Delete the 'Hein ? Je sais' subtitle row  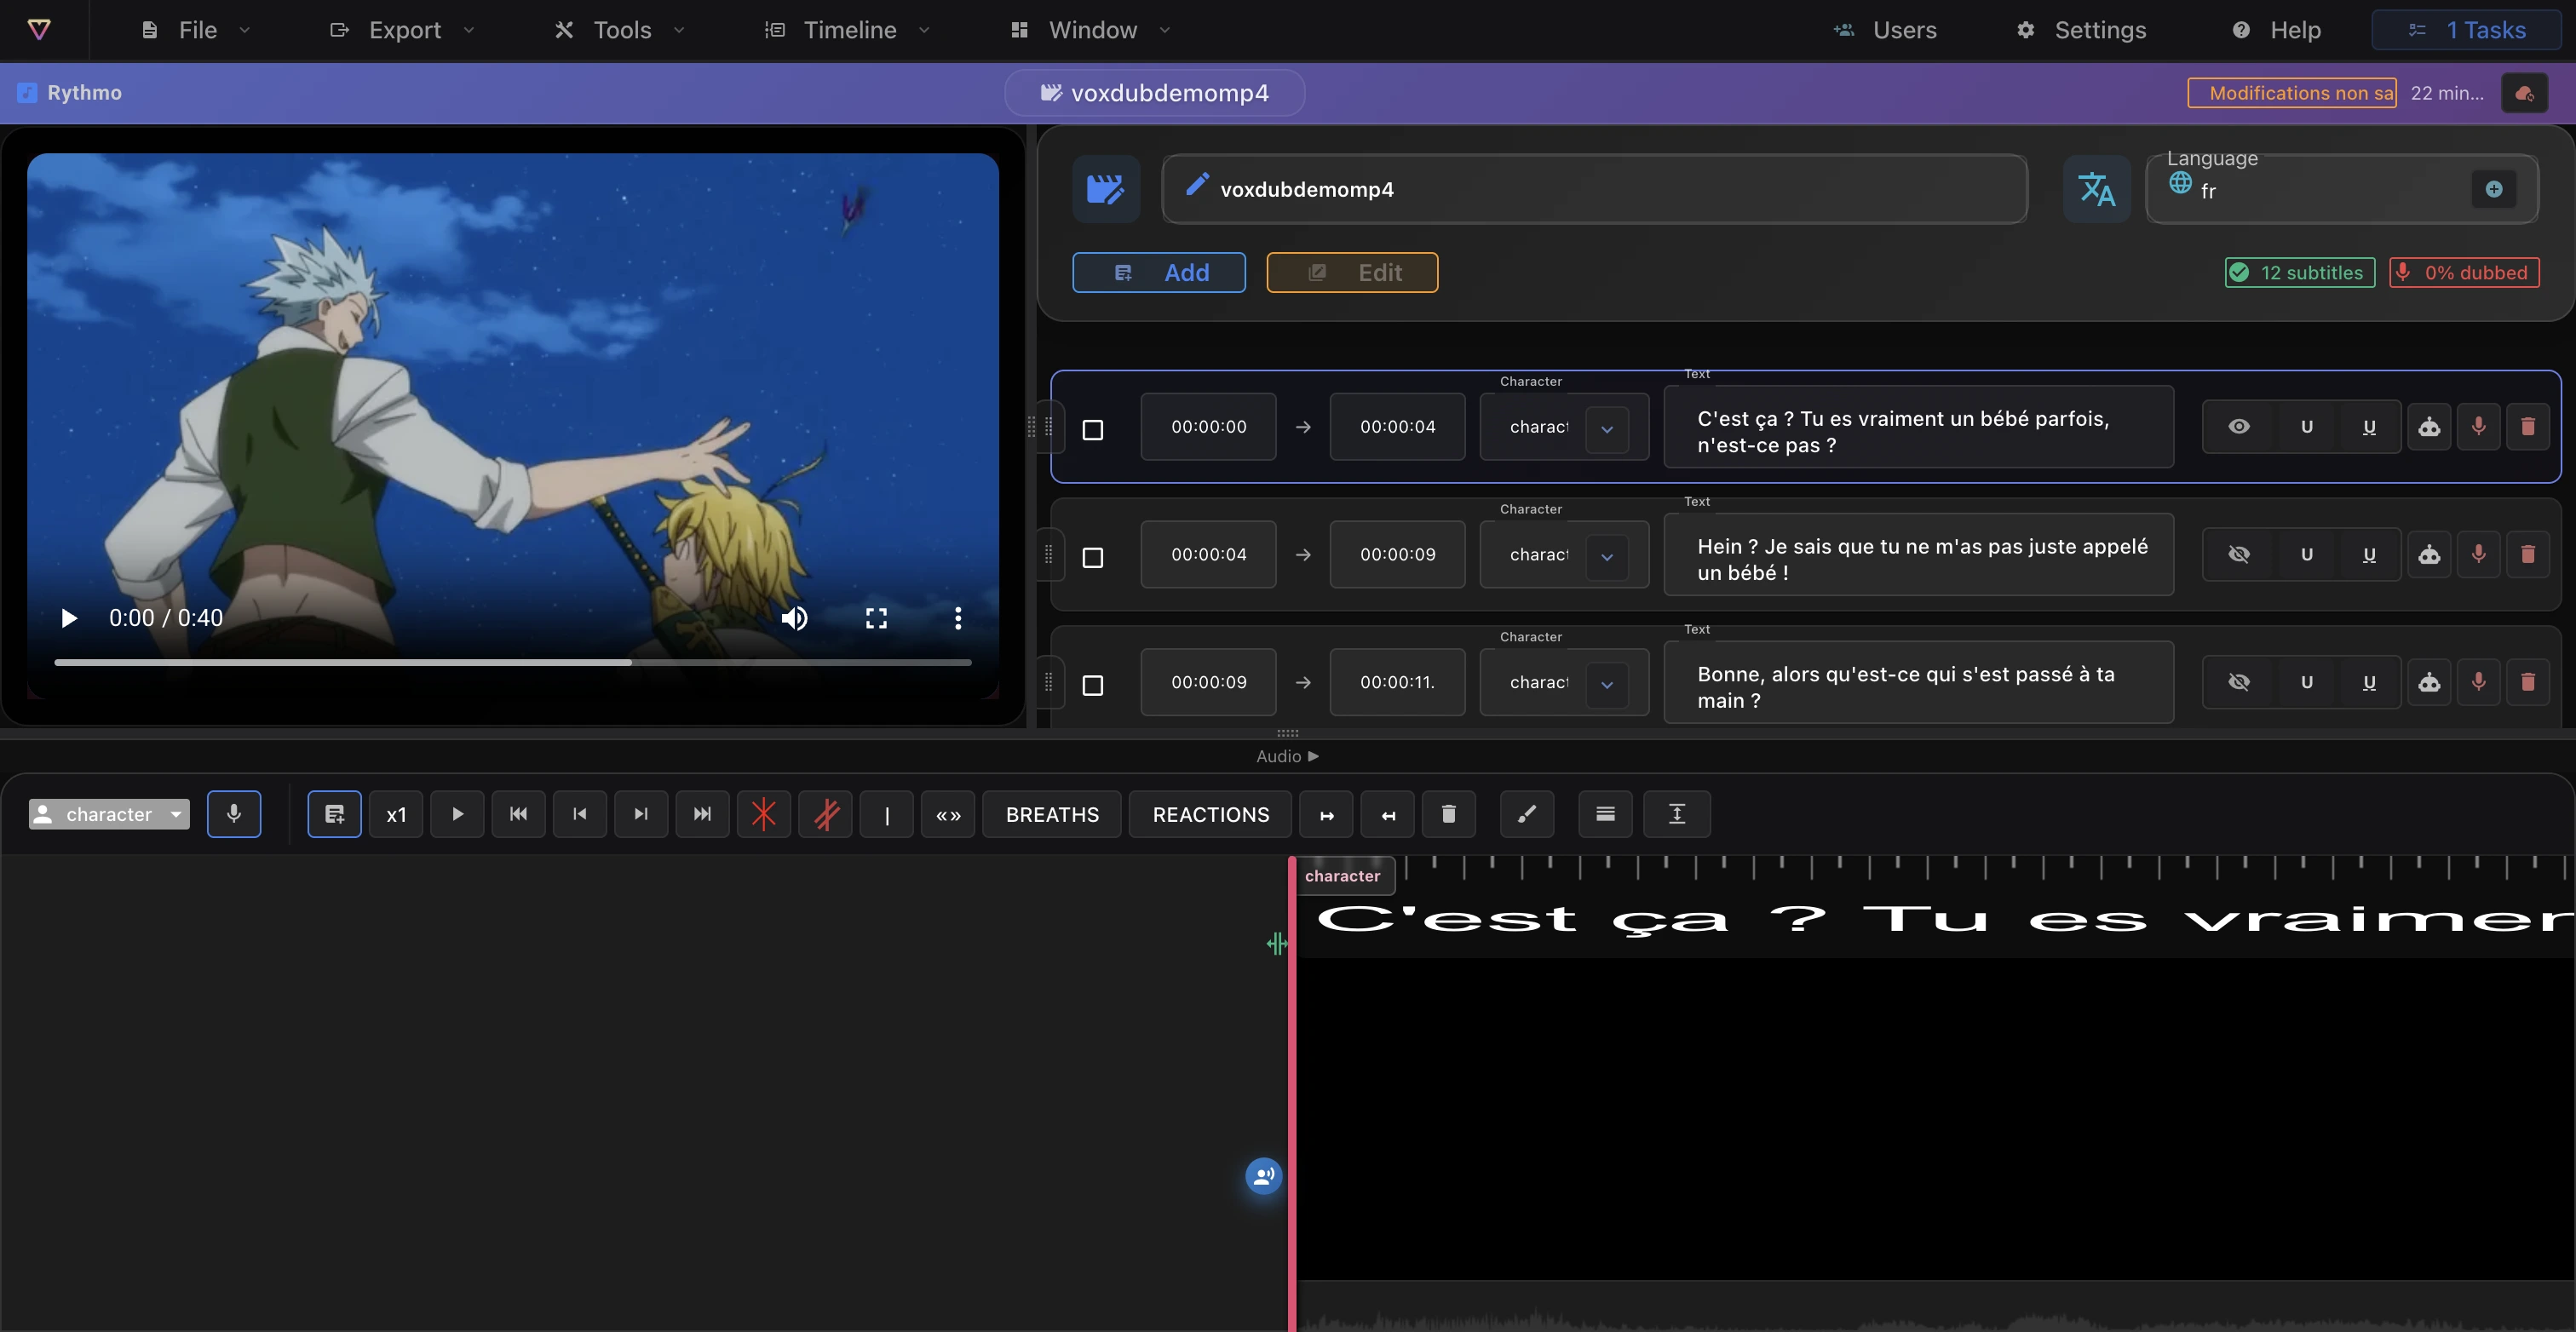pyautogui.click(x=2528, y=555)
